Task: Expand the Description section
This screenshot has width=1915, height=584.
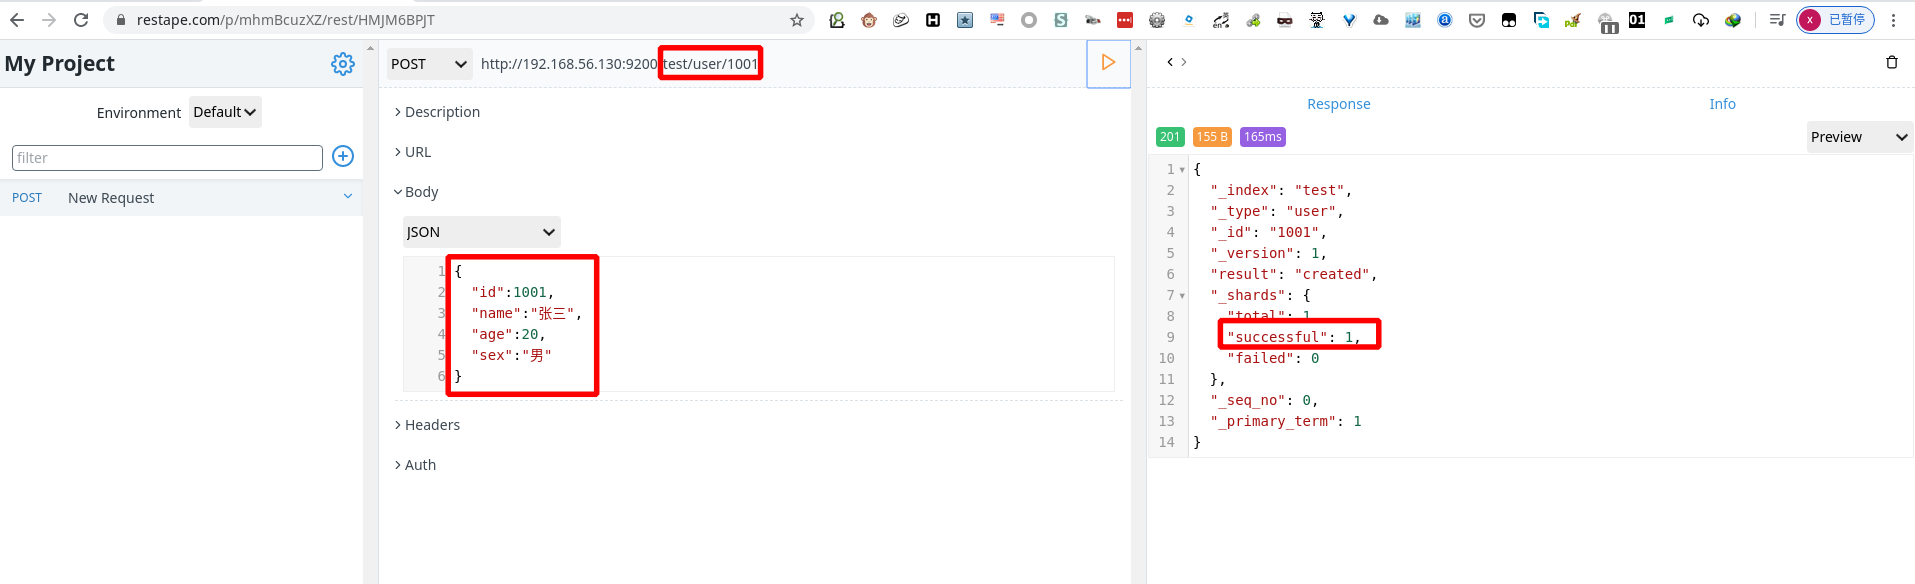Action: (437, 112)
